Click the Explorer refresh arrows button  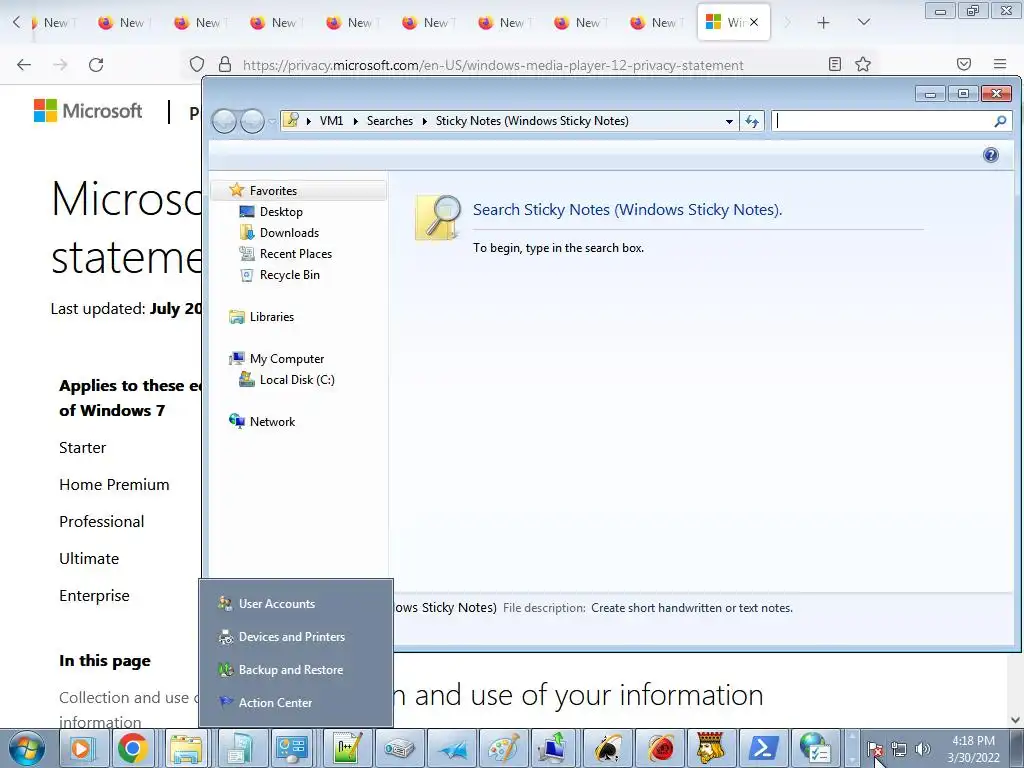click(x=752, y=121)
